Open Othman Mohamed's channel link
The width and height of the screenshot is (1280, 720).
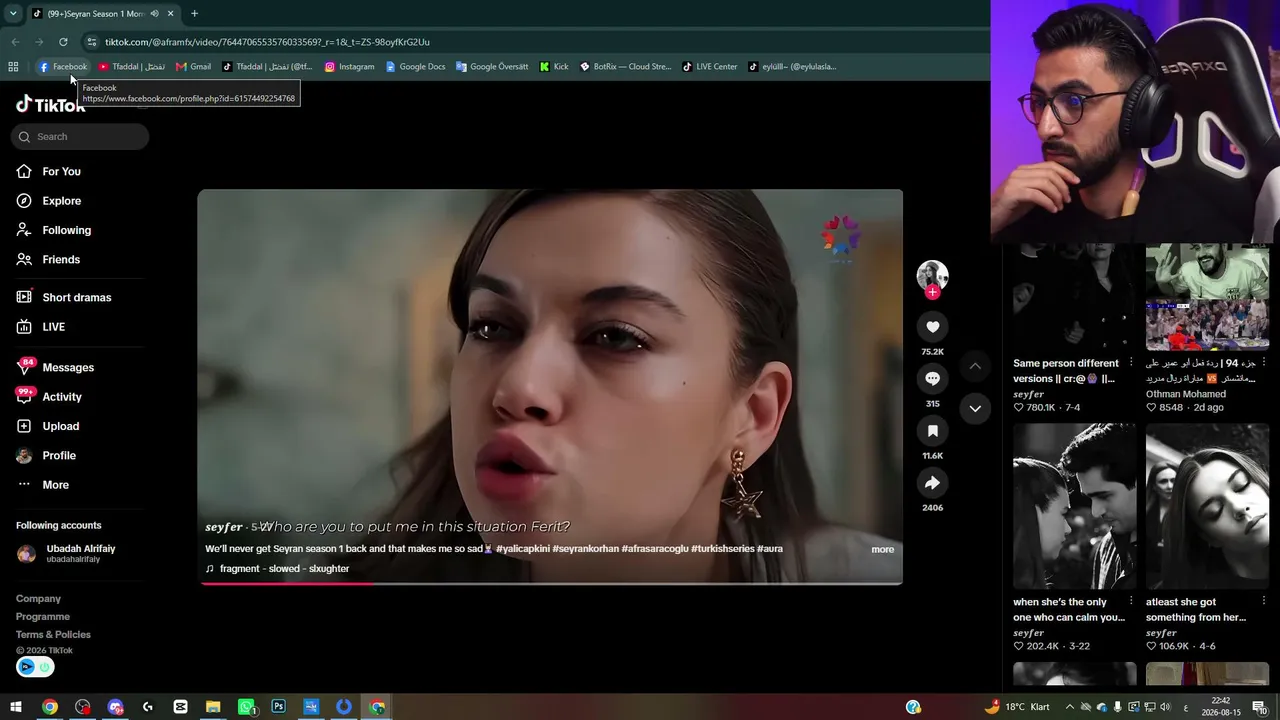[1186, 394]
